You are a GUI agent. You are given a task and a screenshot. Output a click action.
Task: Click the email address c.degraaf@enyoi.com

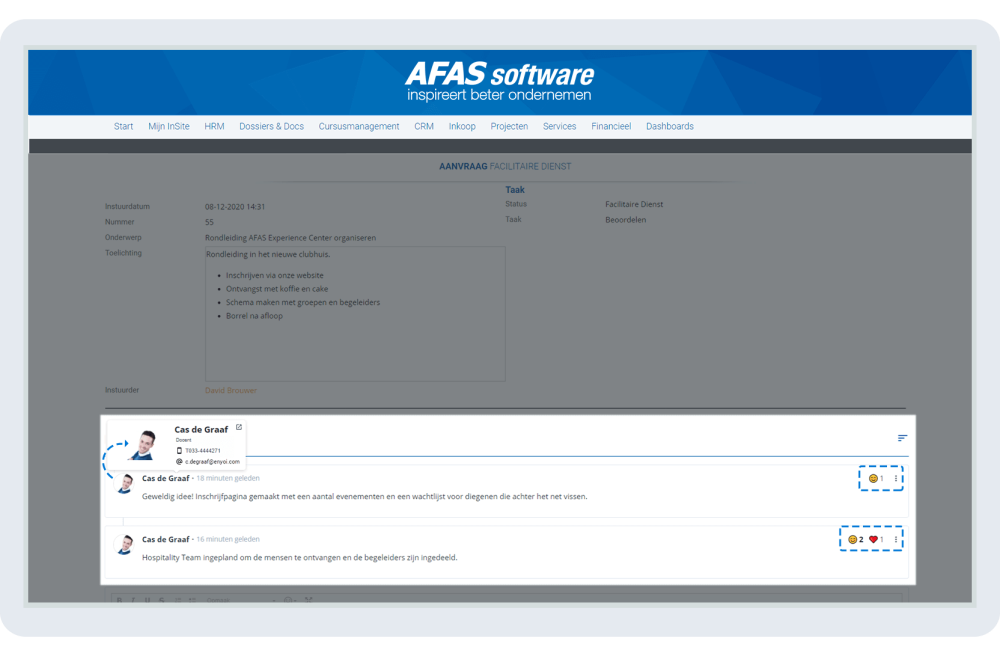(212, 462)
